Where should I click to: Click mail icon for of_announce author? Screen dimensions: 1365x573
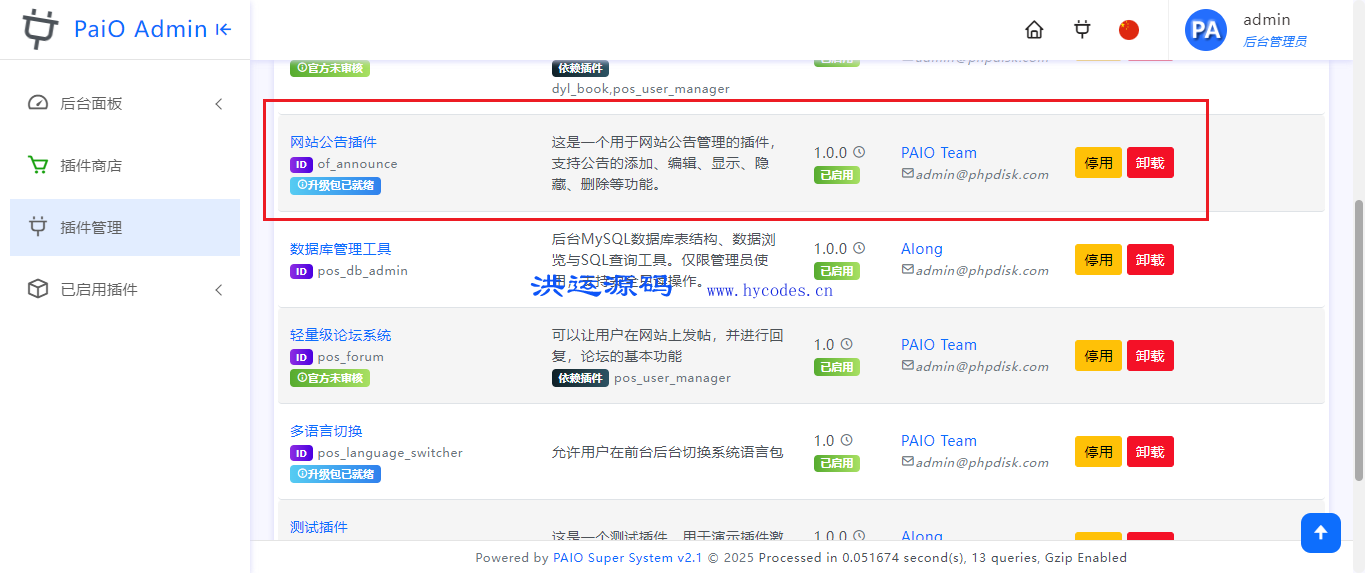coord(908,174)
